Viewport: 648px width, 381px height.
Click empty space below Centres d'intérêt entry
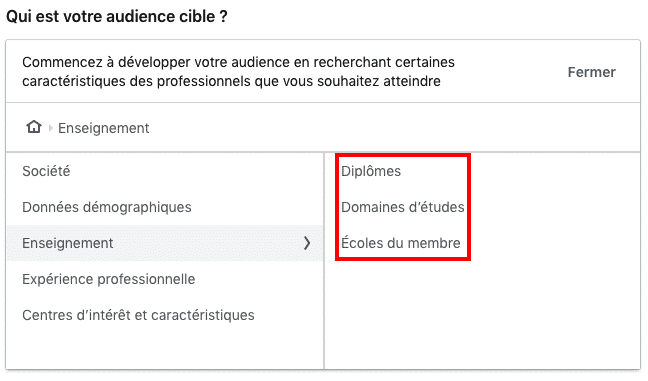point(165,350)
